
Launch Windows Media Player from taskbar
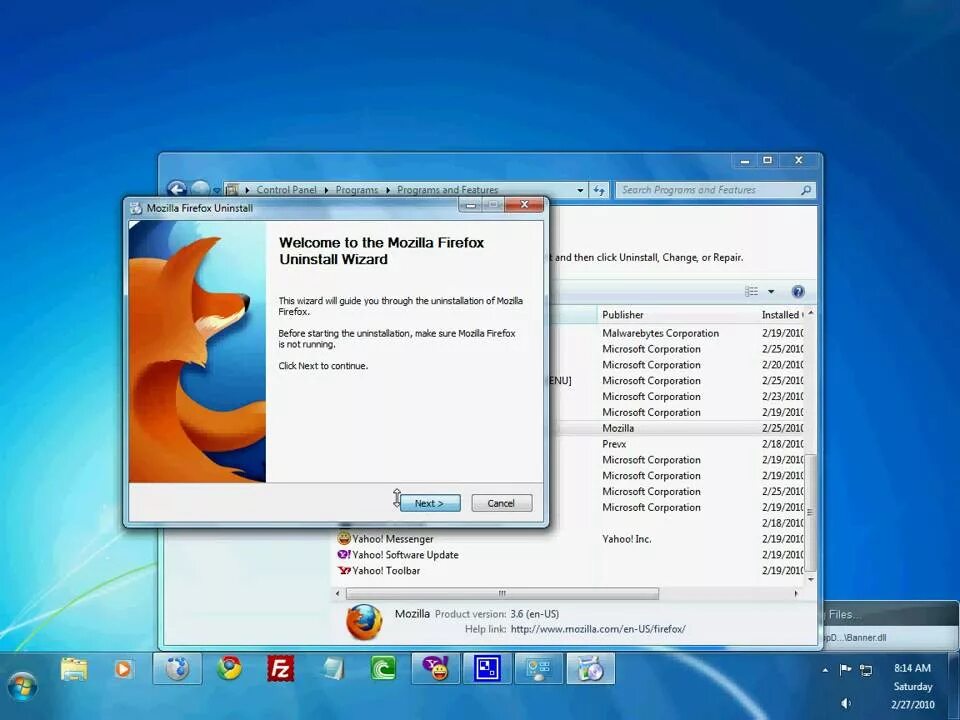[123, 669]
